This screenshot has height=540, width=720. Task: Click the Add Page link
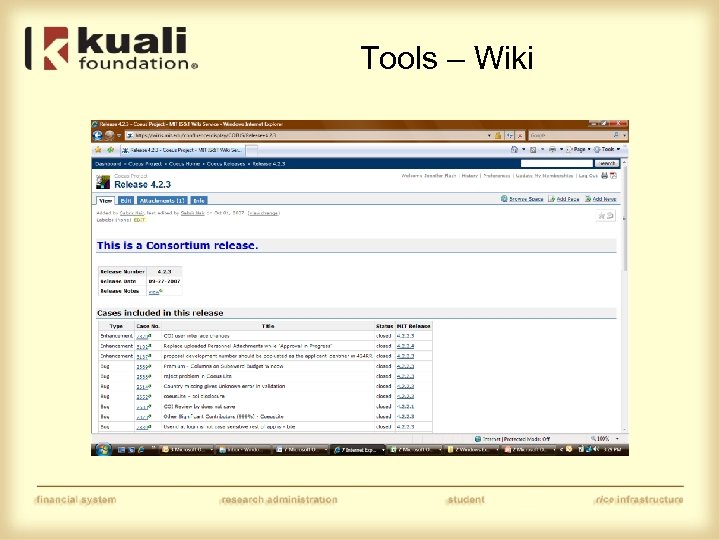tap(563, 199)
